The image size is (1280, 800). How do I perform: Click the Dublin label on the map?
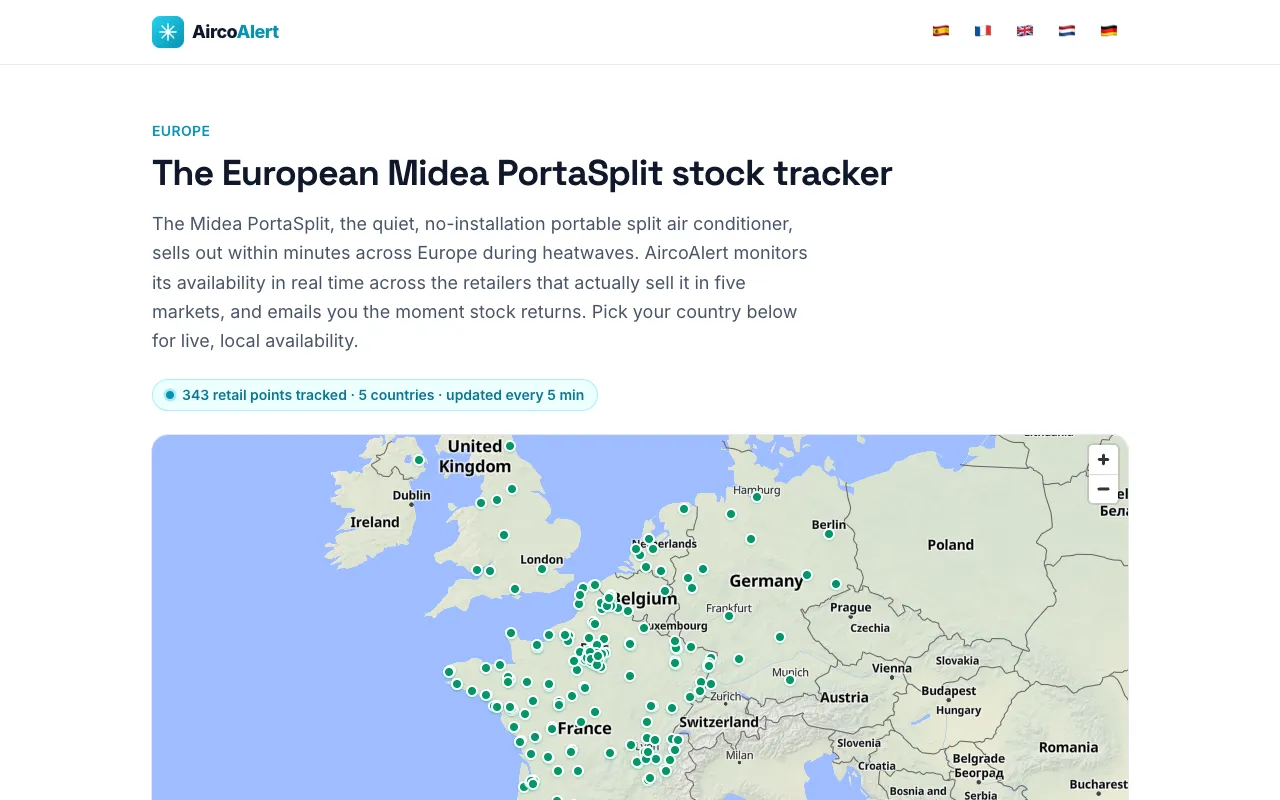click(x=412, y=495)
